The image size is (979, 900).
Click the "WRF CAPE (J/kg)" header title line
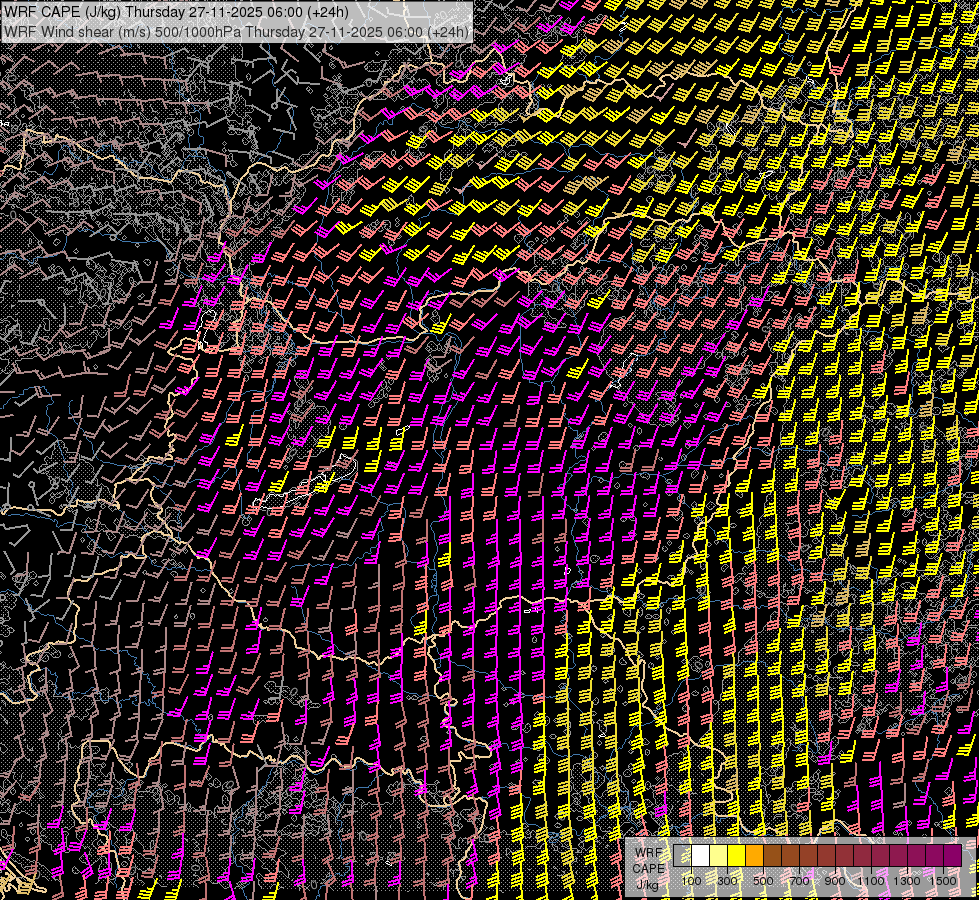pos(60,11)
